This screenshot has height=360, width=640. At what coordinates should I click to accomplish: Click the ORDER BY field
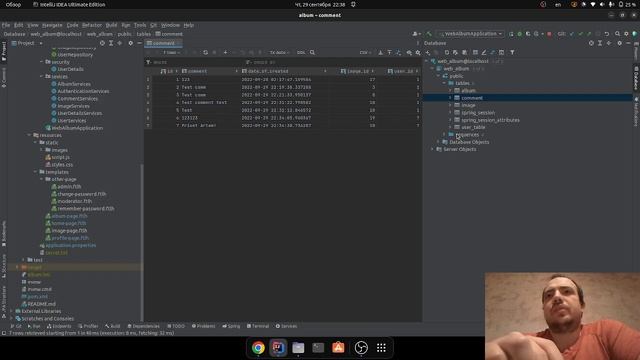[333, 62]
